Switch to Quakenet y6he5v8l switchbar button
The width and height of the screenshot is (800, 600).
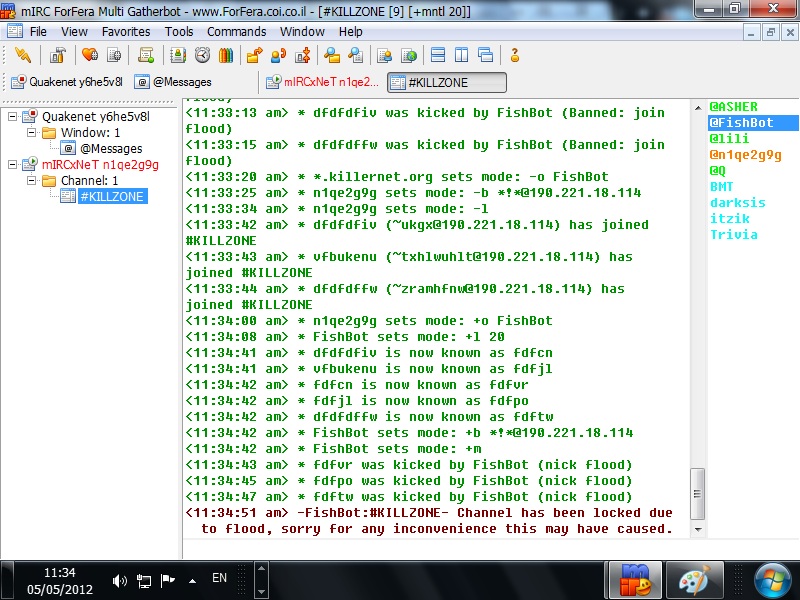pyautogui.click(x=67, y=82)
